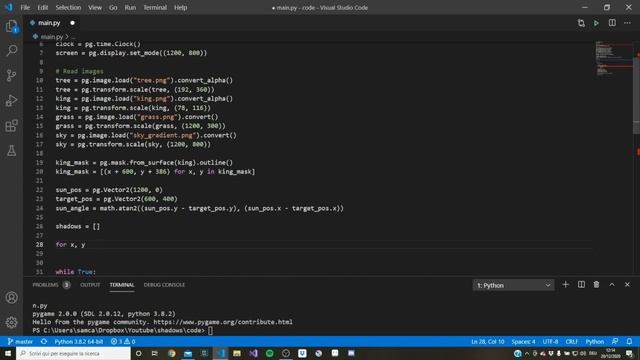
Task: Open the Terminal menu
Action: pyautogui.click(x=155, y=7)
